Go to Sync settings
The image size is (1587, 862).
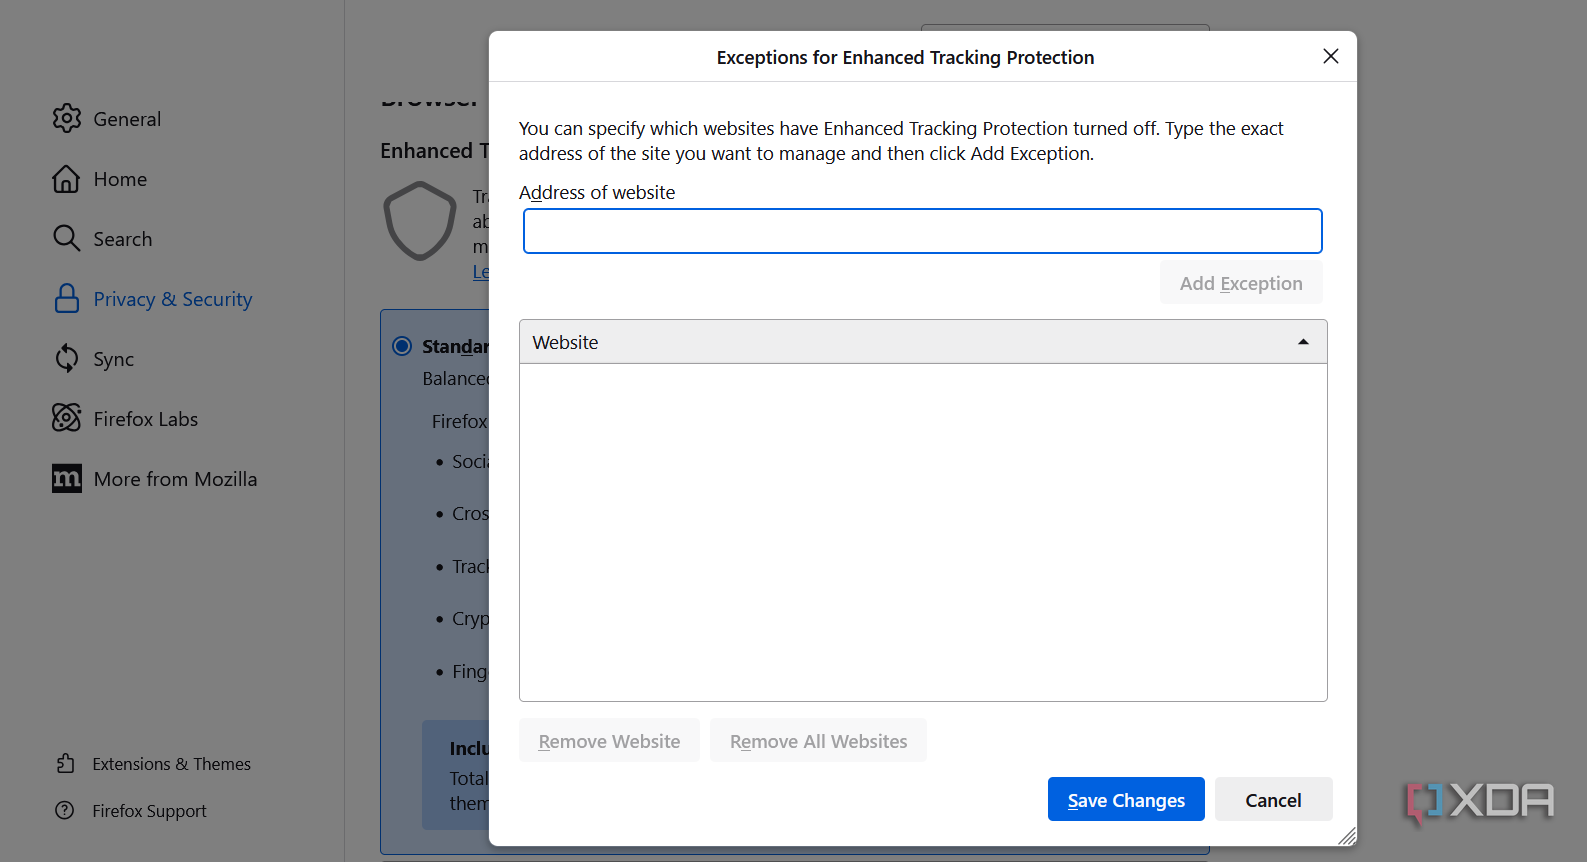point(113,359)
